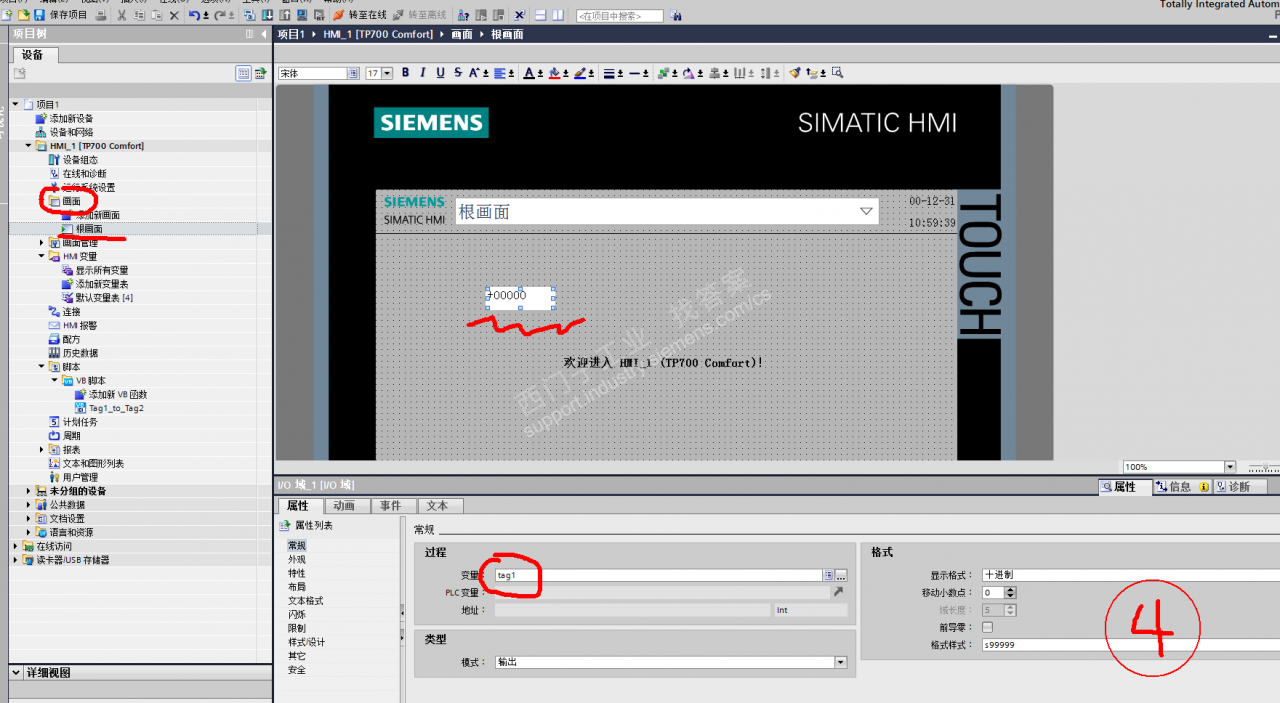The image size is (1280, 703).
Task: Click the search-in-project binoculars icon
Action: (x=676, y=16)
